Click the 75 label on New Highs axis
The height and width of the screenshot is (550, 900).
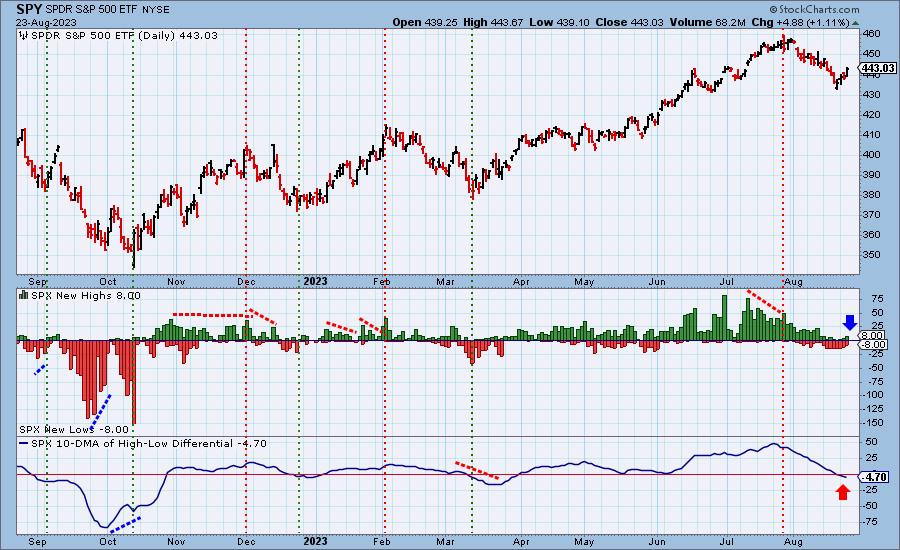877,299
